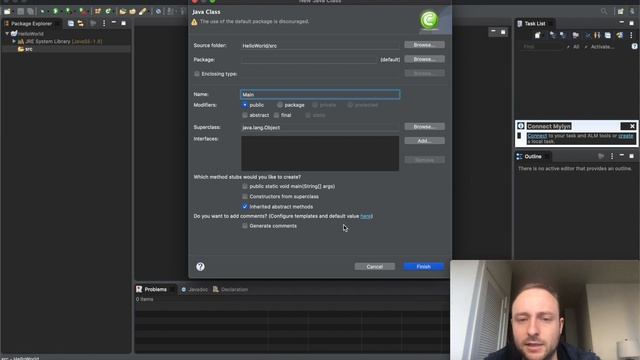Select the package modifier radio button
This screenshot has height=360, width=640.
(x=280, y=105)
